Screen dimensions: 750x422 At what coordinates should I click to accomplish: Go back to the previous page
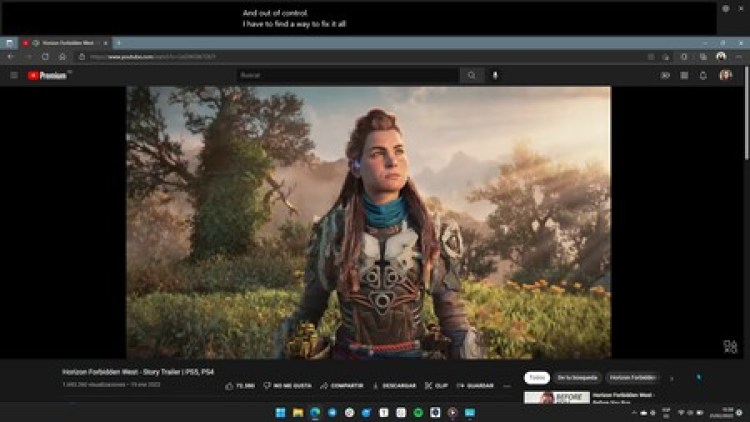pos(11,56)
